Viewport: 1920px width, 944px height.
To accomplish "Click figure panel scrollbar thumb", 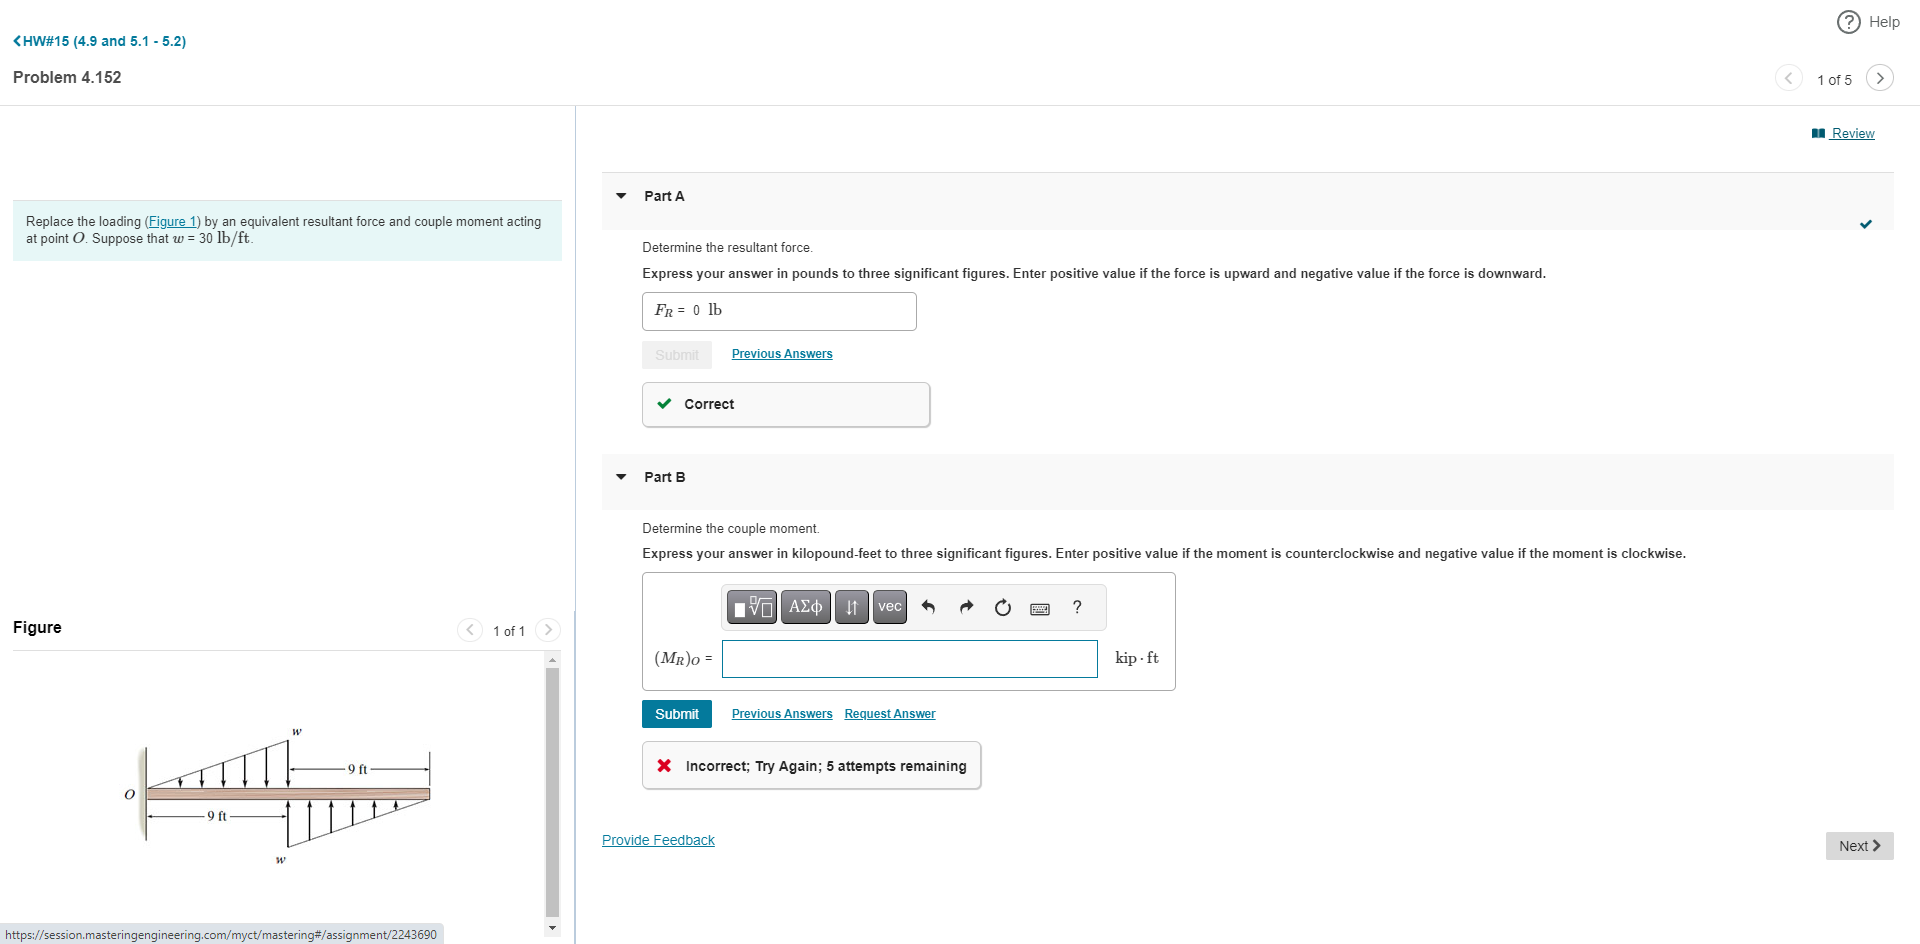I will (553, 792).
